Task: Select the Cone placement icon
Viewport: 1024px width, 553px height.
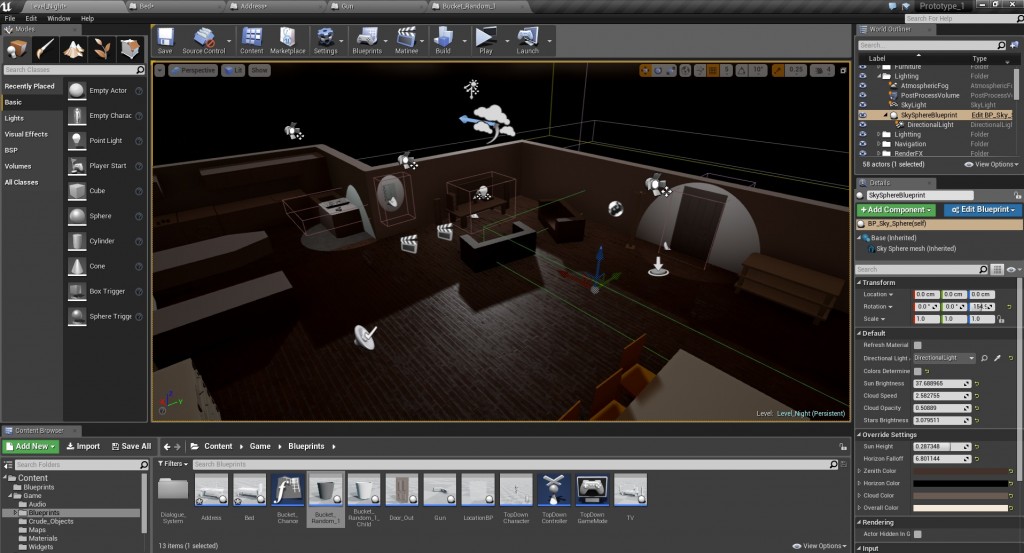Action: (77, 266)
